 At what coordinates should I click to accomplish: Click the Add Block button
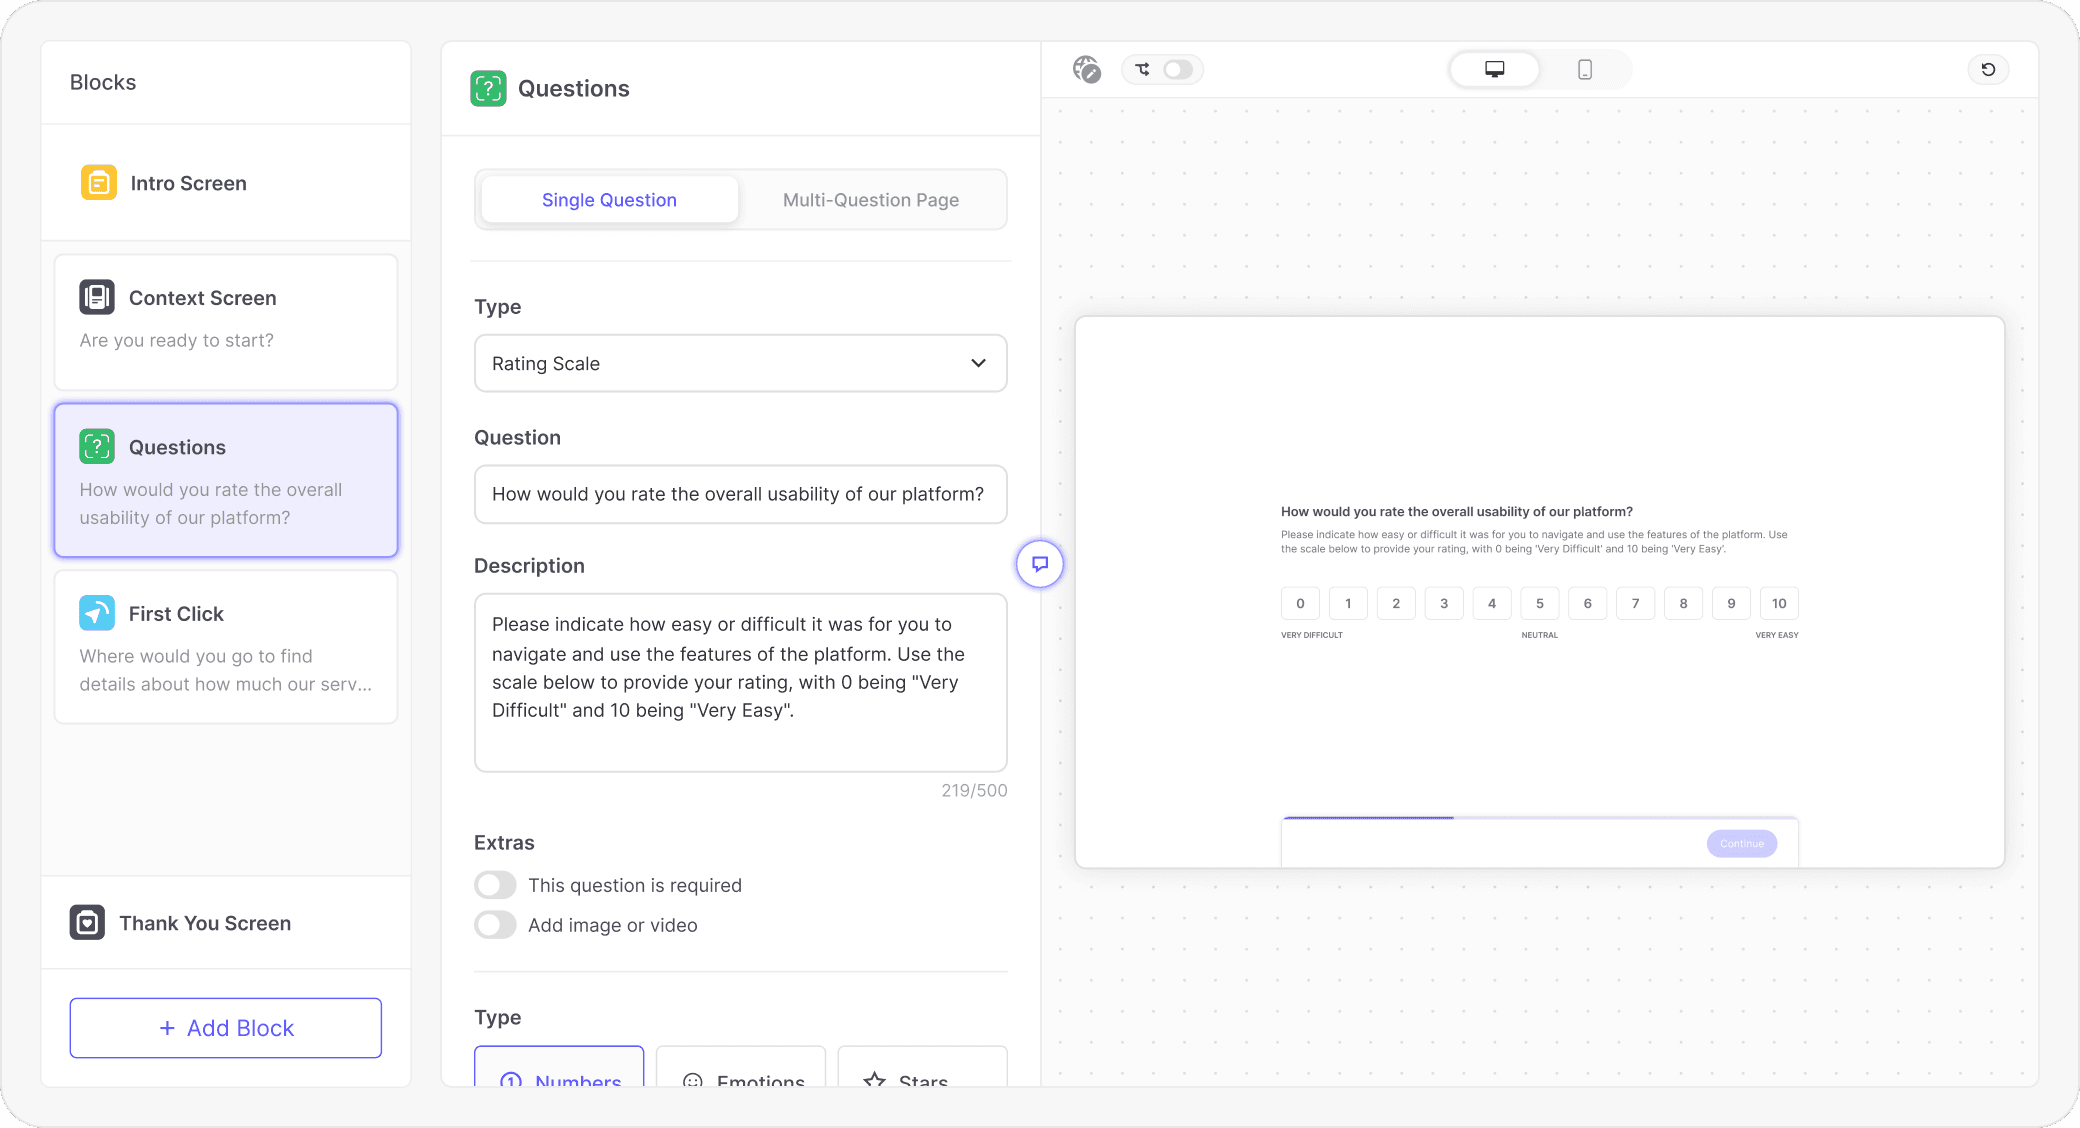(226, 1028)
